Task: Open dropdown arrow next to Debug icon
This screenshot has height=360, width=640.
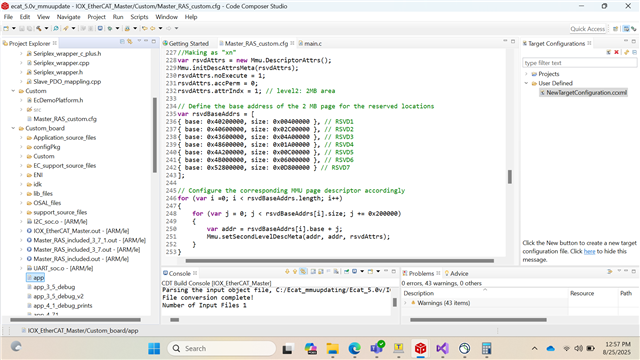Action: 118,28
